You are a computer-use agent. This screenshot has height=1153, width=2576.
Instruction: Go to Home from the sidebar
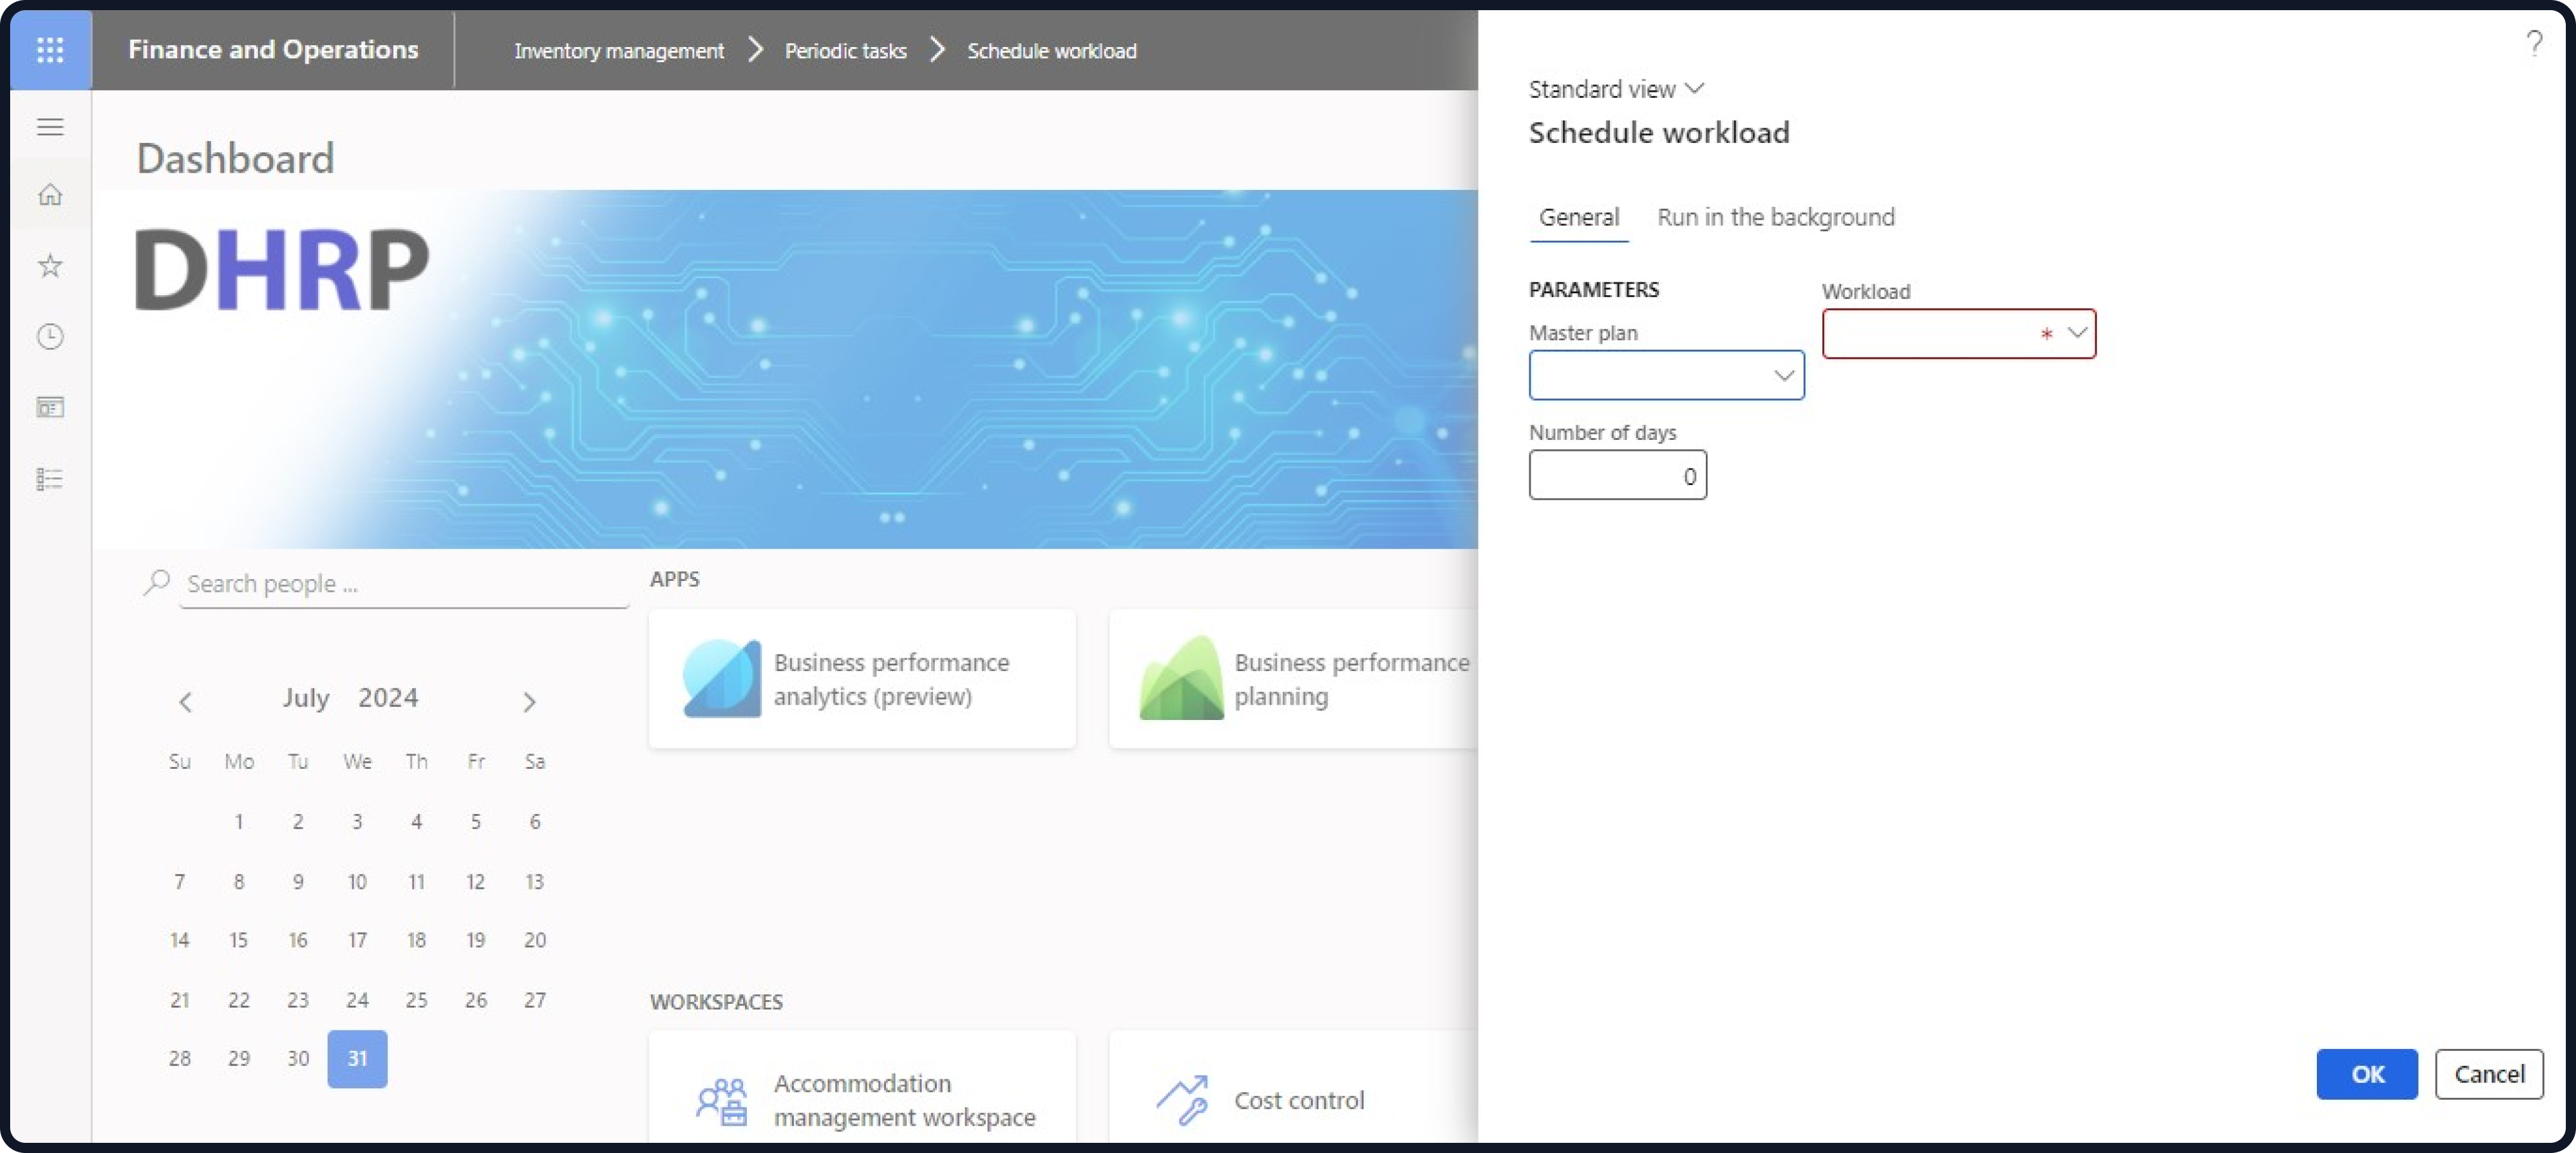[50, 194]
